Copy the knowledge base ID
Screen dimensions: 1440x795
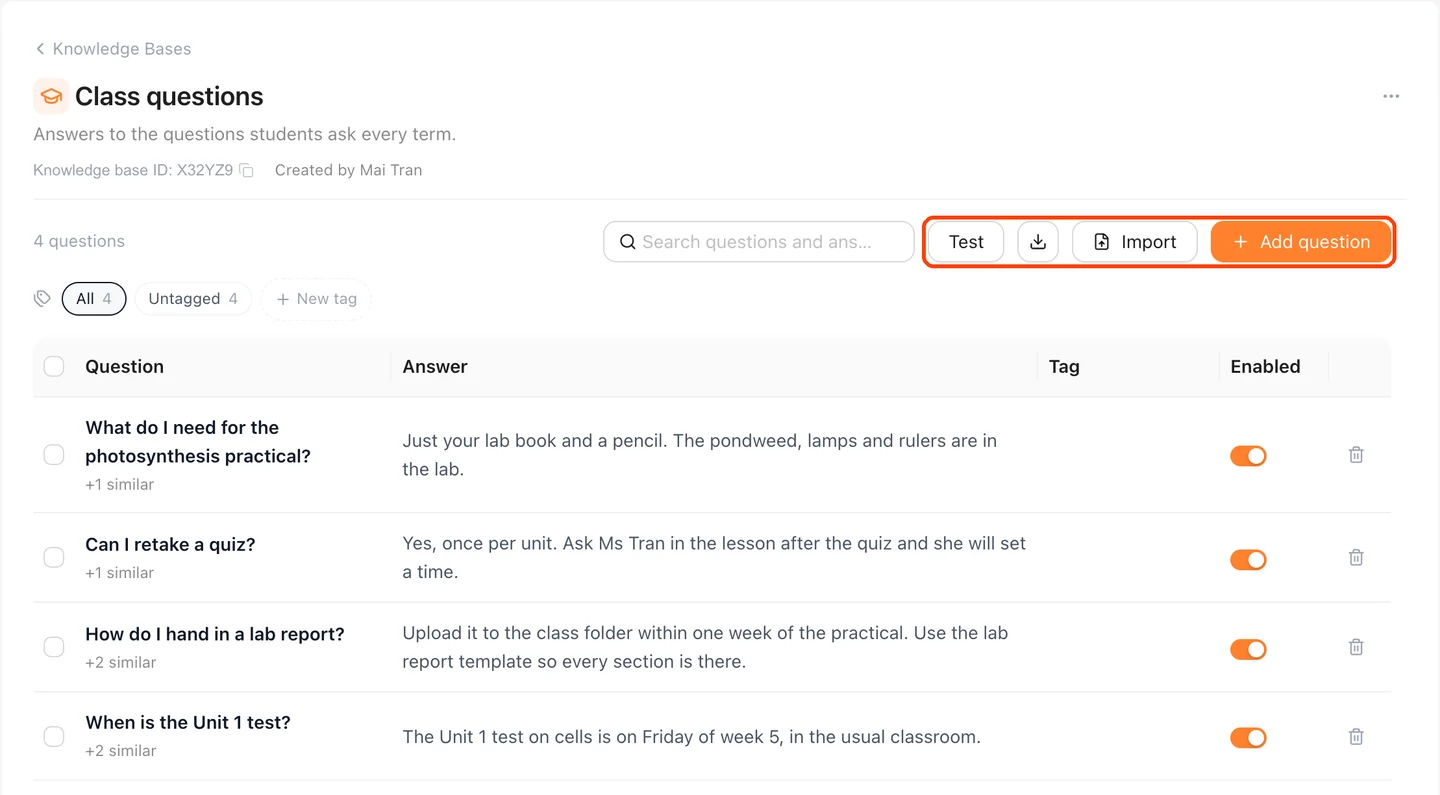[247, 171]
